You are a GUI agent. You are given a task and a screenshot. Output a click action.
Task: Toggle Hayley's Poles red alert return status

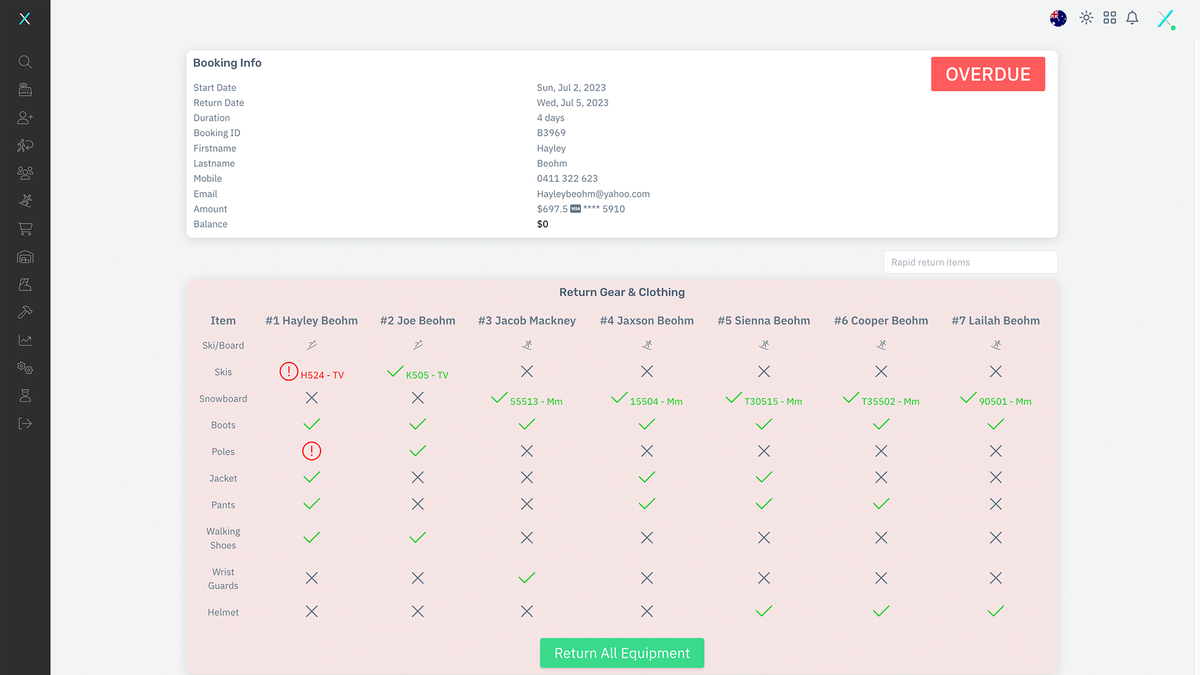tap(311, 452)
